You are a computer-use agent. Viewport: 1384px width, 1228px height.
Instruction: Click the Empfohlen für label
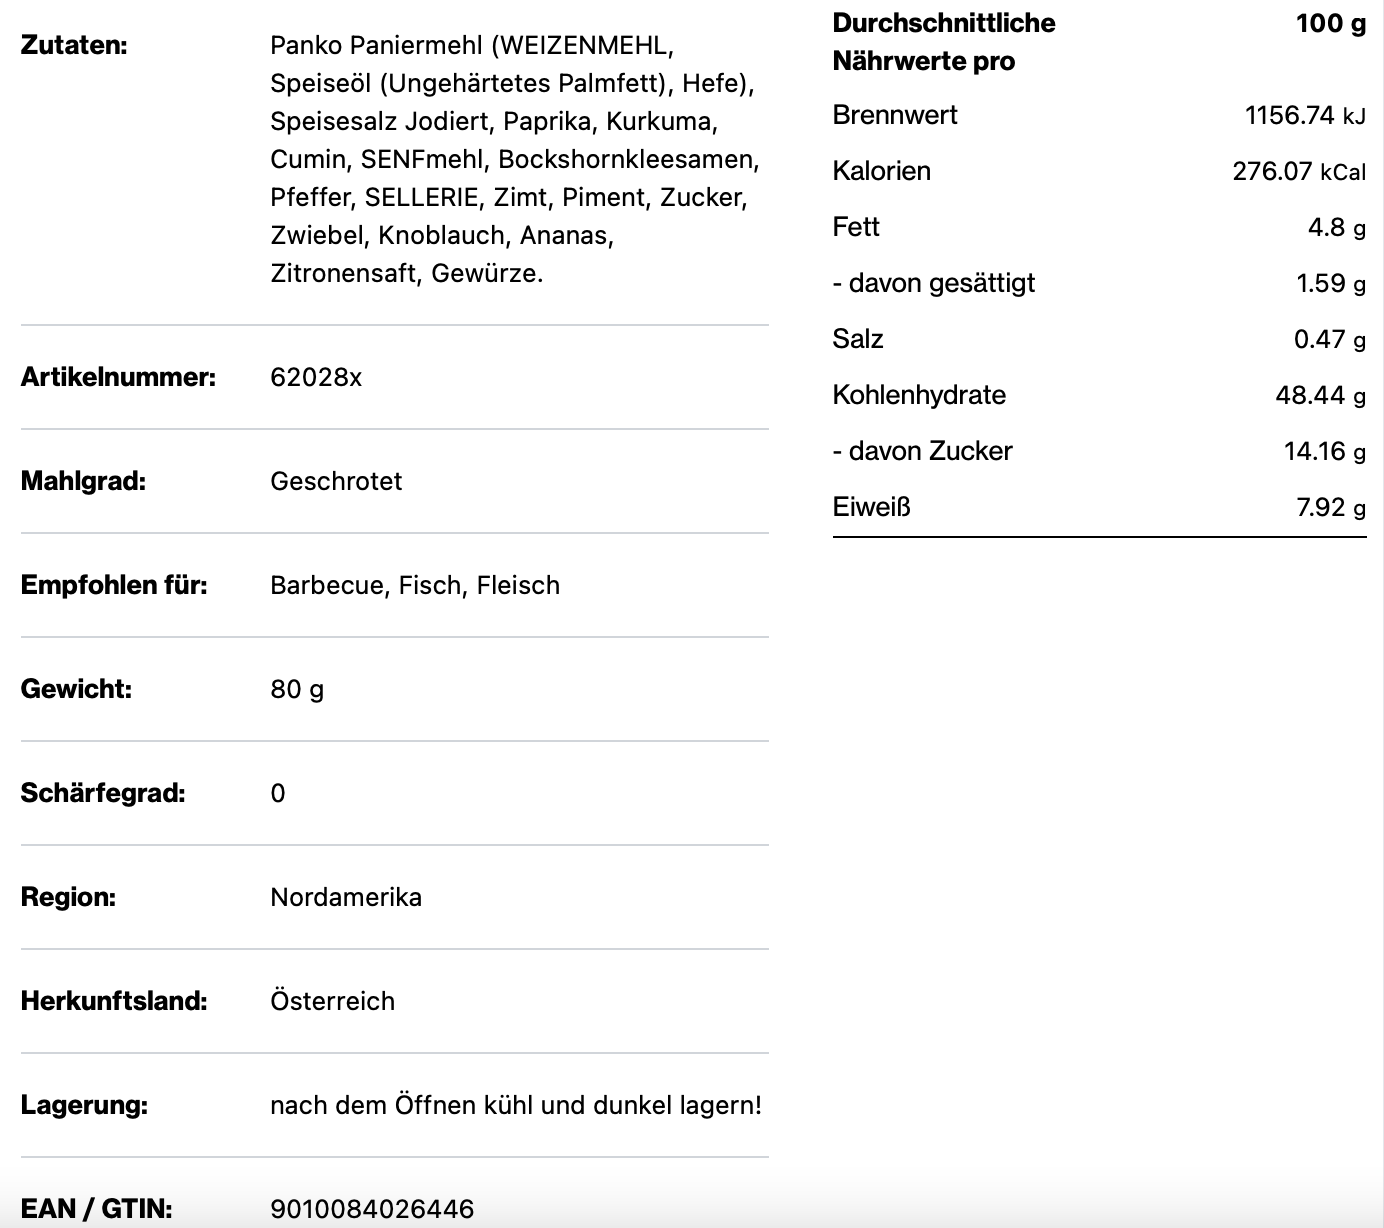[x=114, y=585]
